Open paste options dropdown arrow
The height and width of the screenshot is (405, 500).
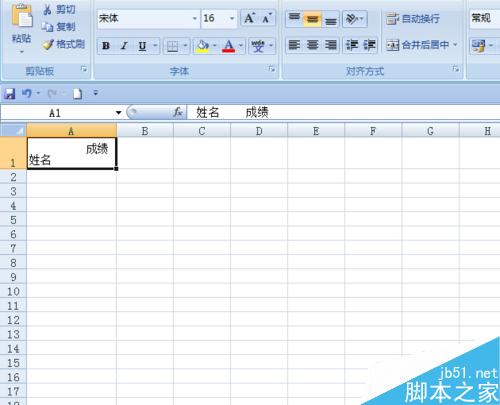(x=22, y=53)
